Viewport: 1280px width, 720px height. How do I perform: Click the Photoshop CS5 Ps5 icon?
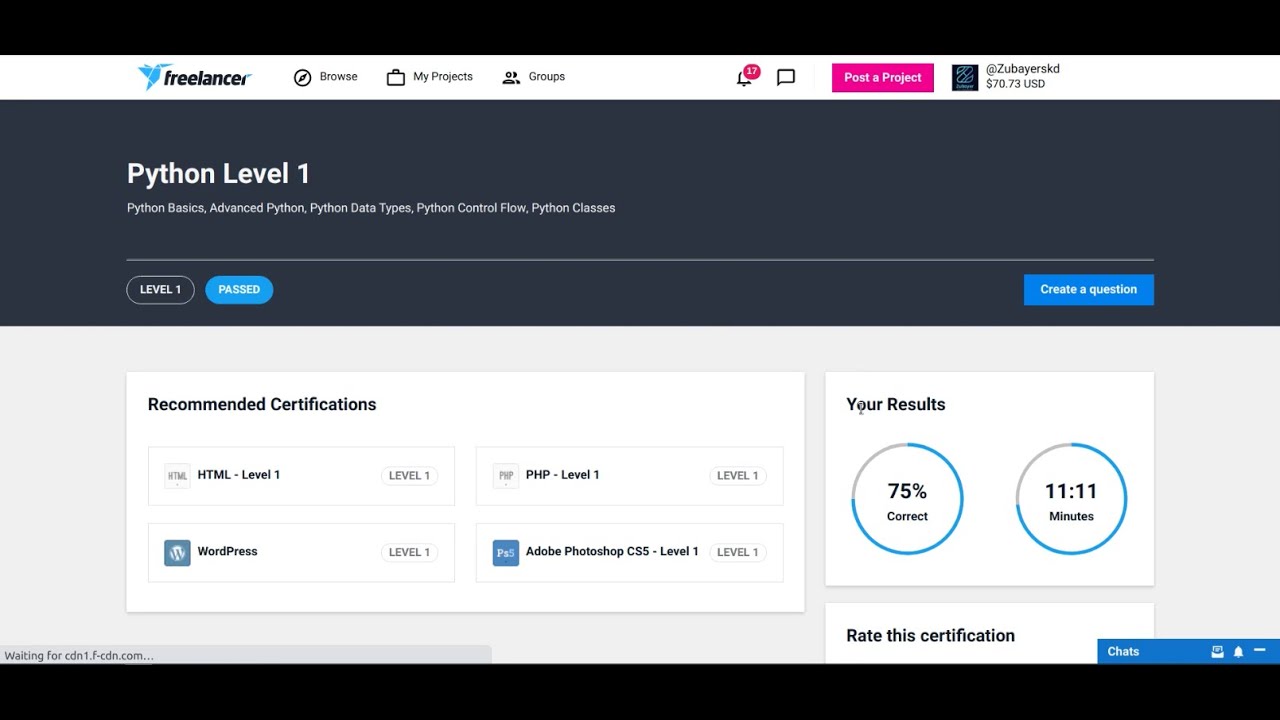pyautogui.click(x=506, y=552)
